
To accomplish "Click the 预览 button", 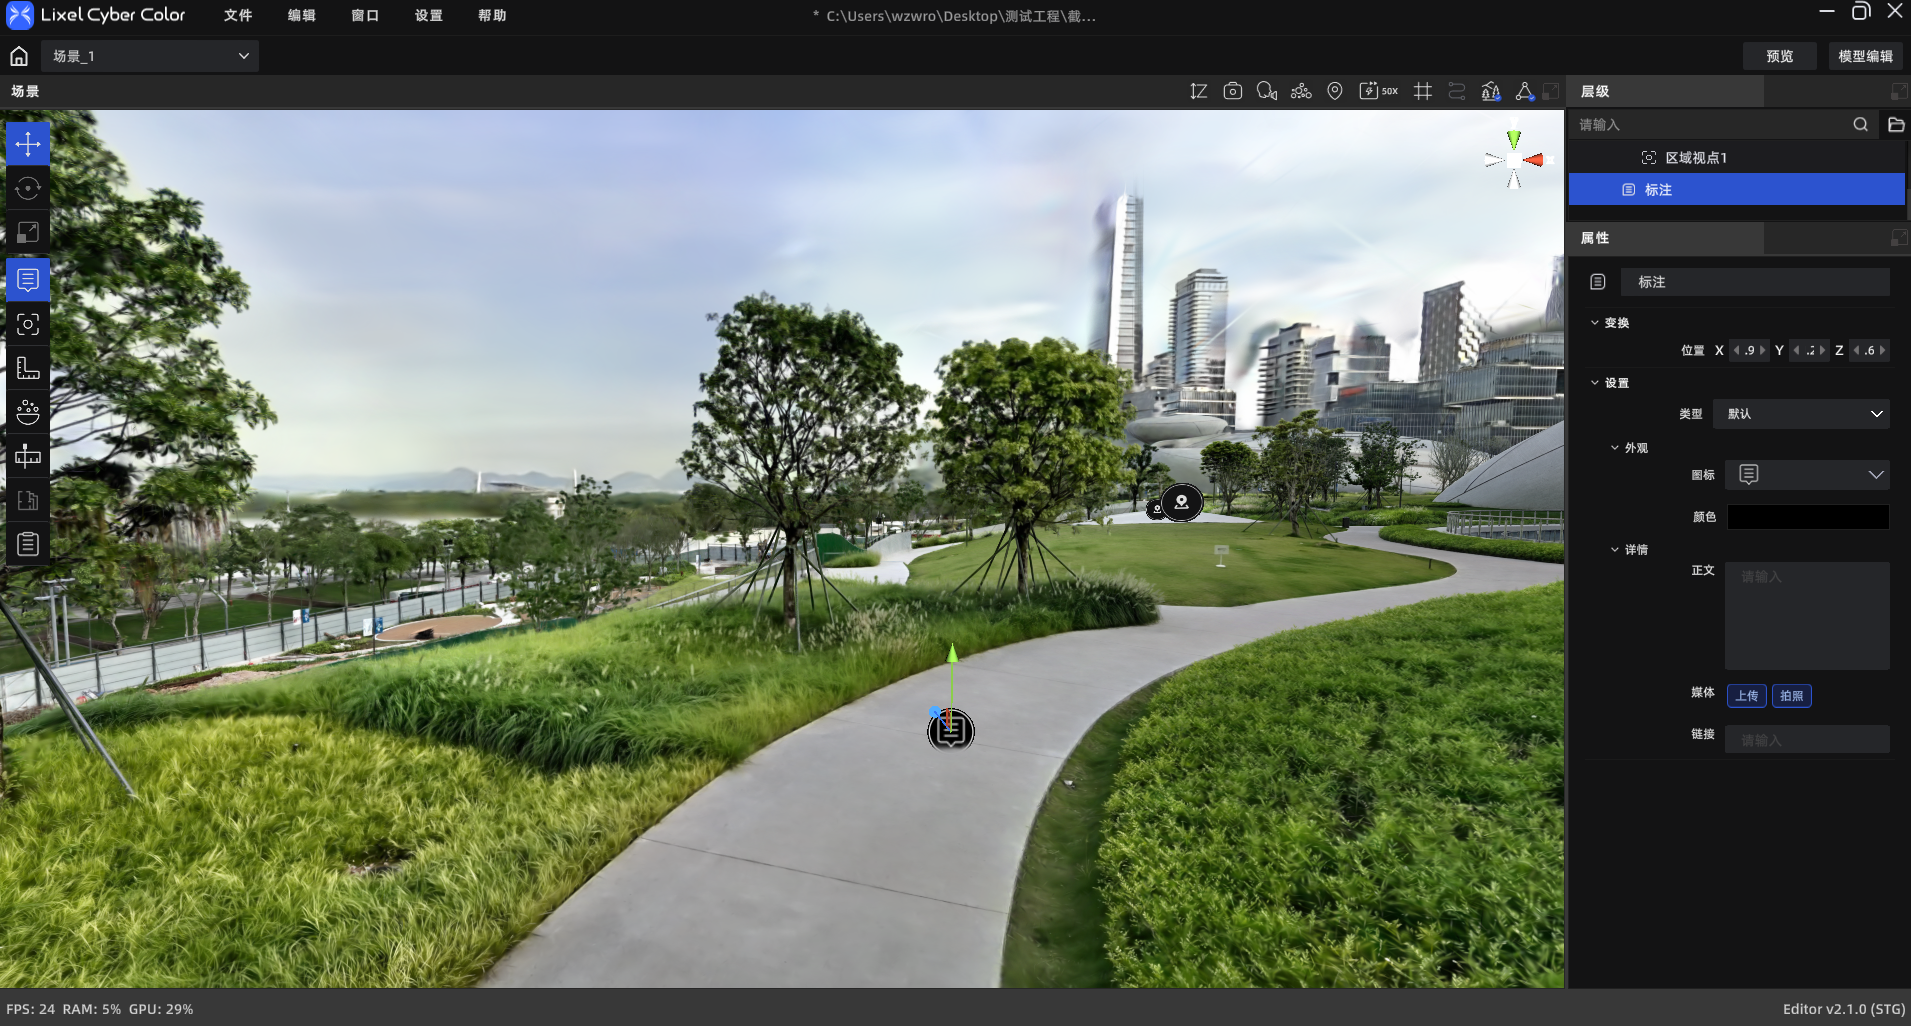I will tap(1780, 56).
